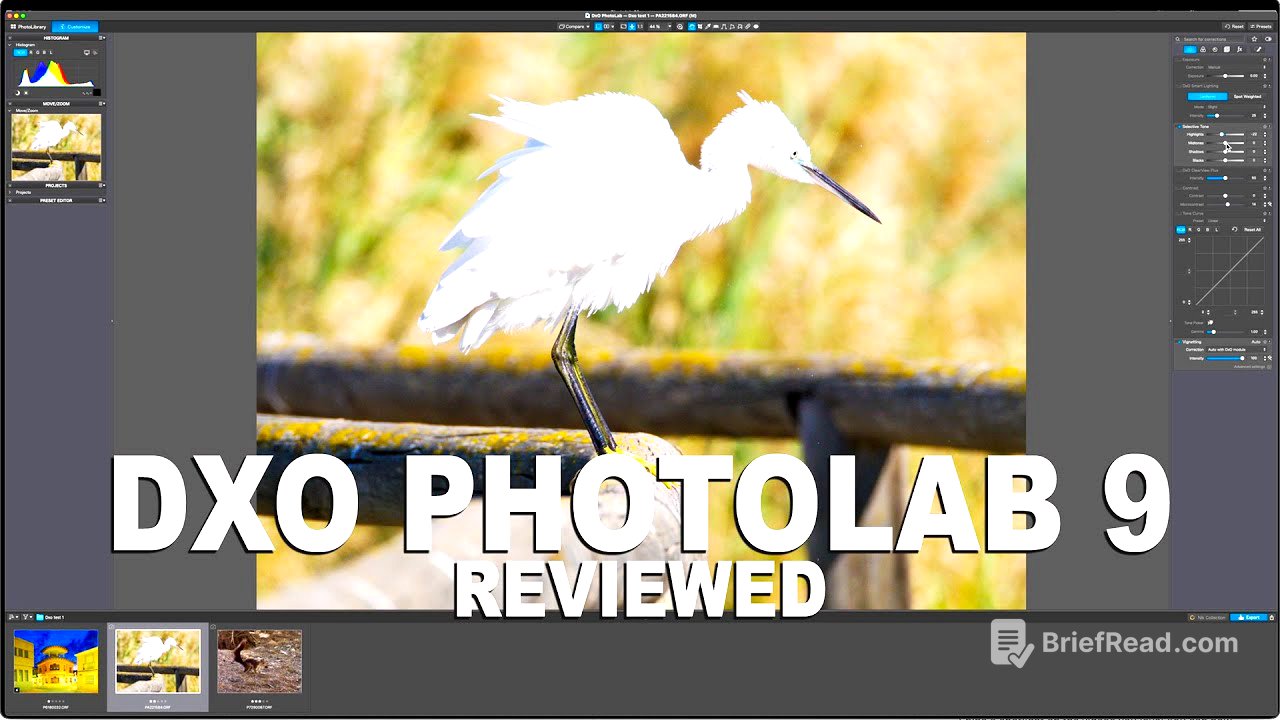Open the Preset Editor panel options menu
This screenshot has width=1280, height=720.
101,200
